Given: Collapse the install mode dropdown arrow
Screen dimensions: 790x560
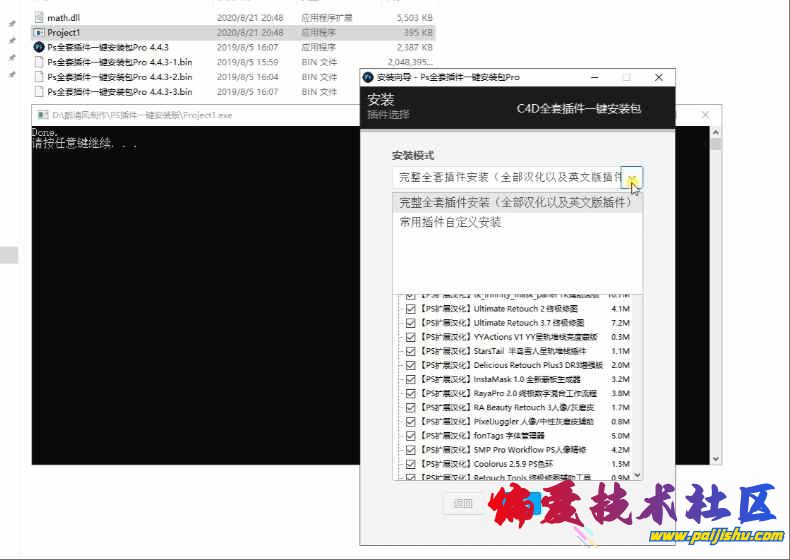Looking at the screenshot, I should click(x=632, y=177).
